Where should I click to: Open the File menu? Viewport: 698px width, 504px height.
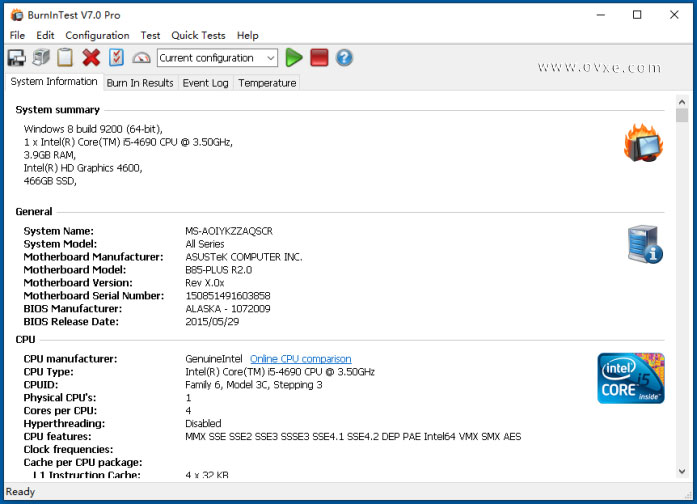point(17,35)
